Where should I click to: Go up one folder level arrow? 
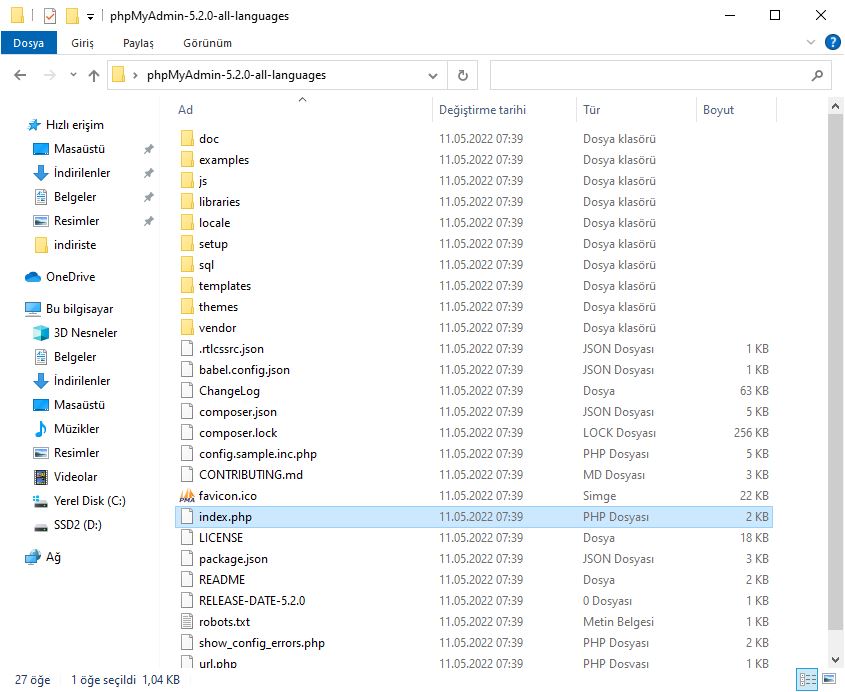94,75
